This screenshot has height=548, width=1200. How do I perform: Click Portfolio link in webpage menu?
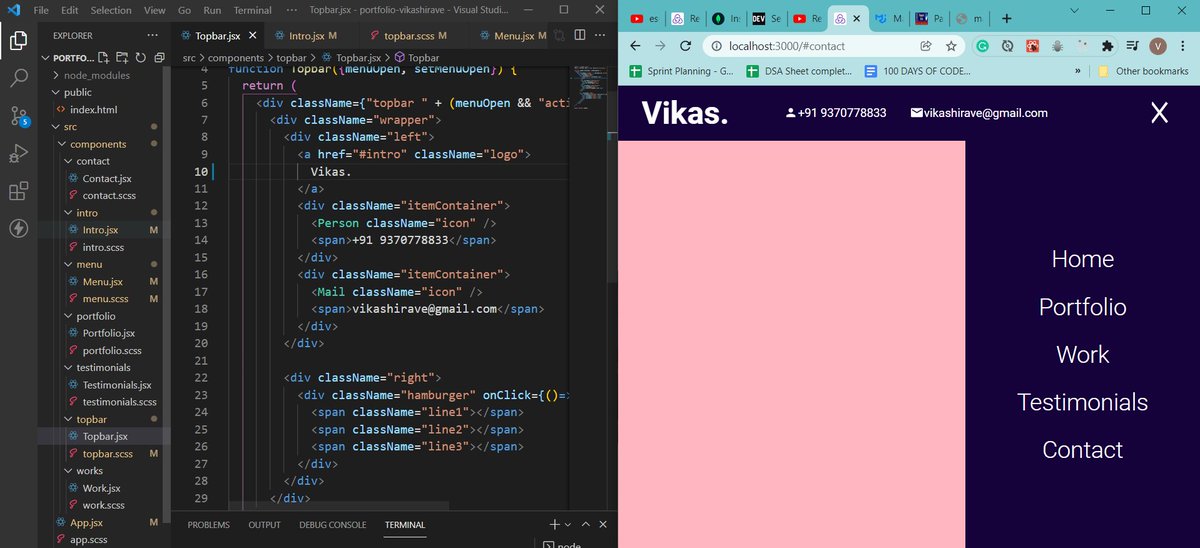1082,307
